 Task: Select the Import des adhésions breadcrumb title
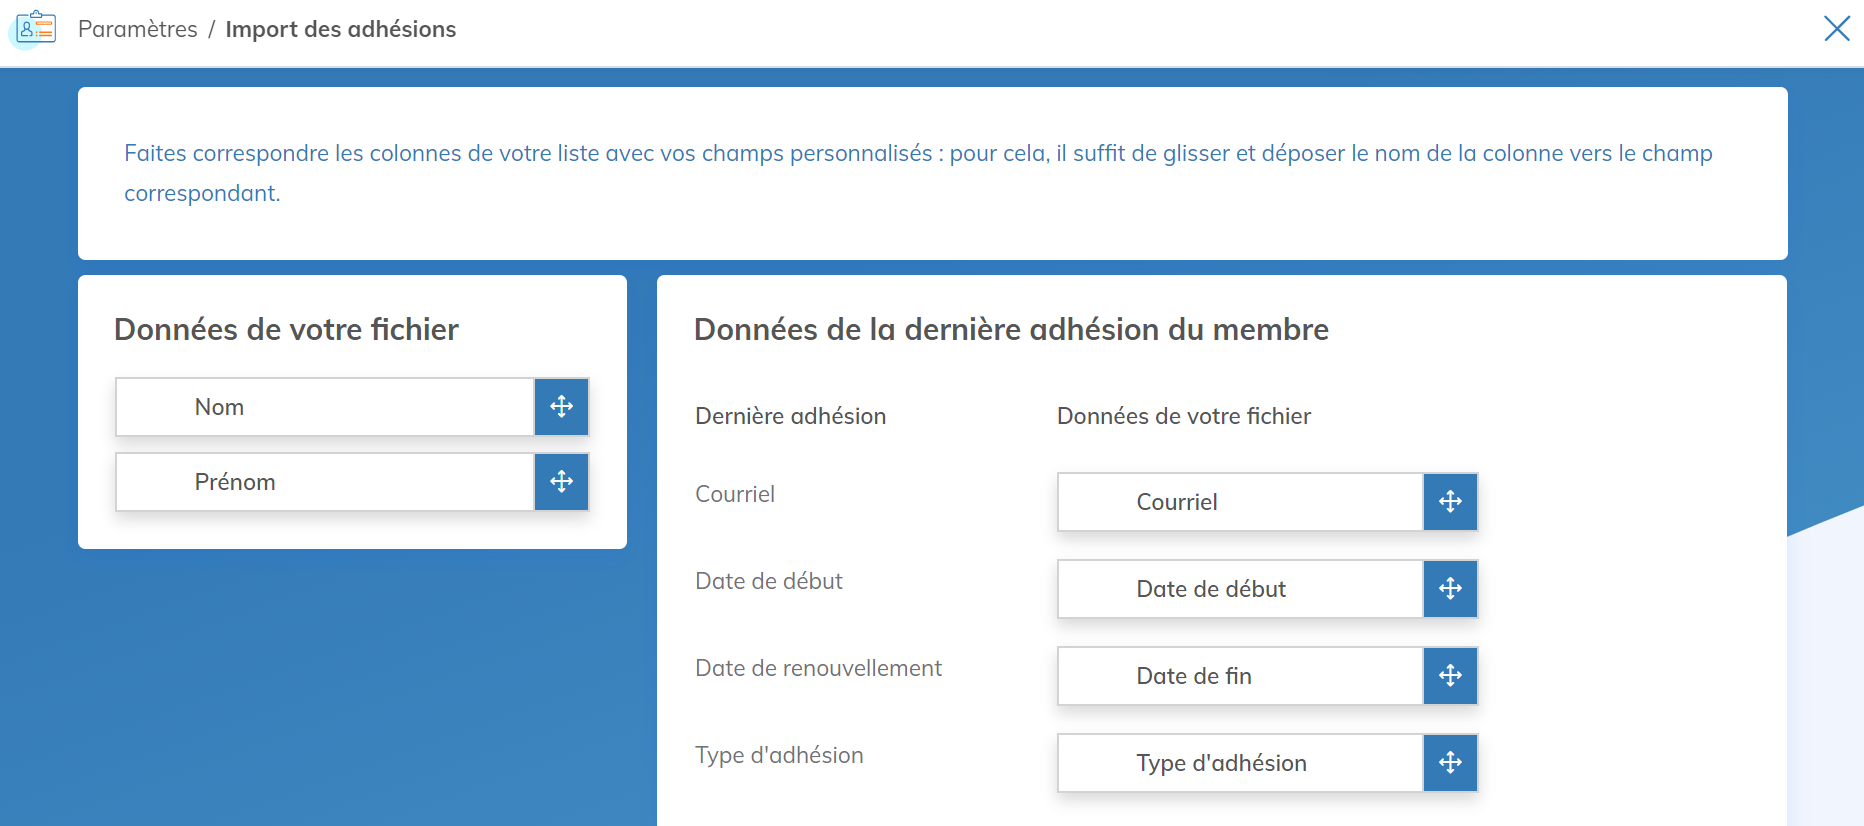[x=340, y=29]
